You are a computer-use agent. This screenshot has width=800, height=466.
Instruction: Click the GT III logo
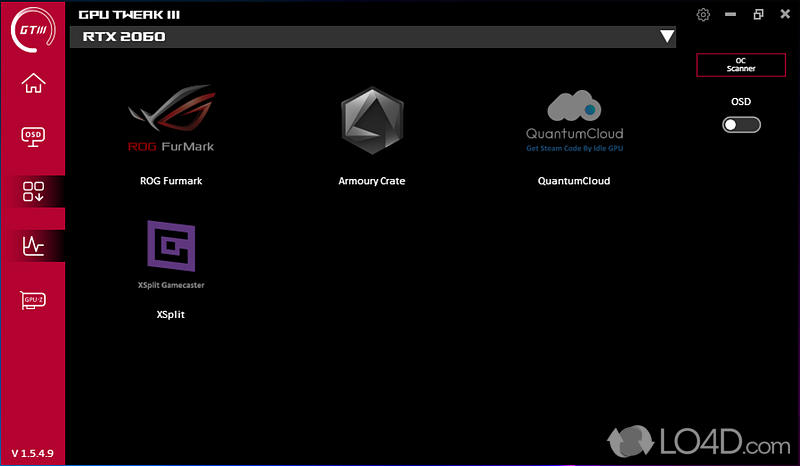coord(33,30)
